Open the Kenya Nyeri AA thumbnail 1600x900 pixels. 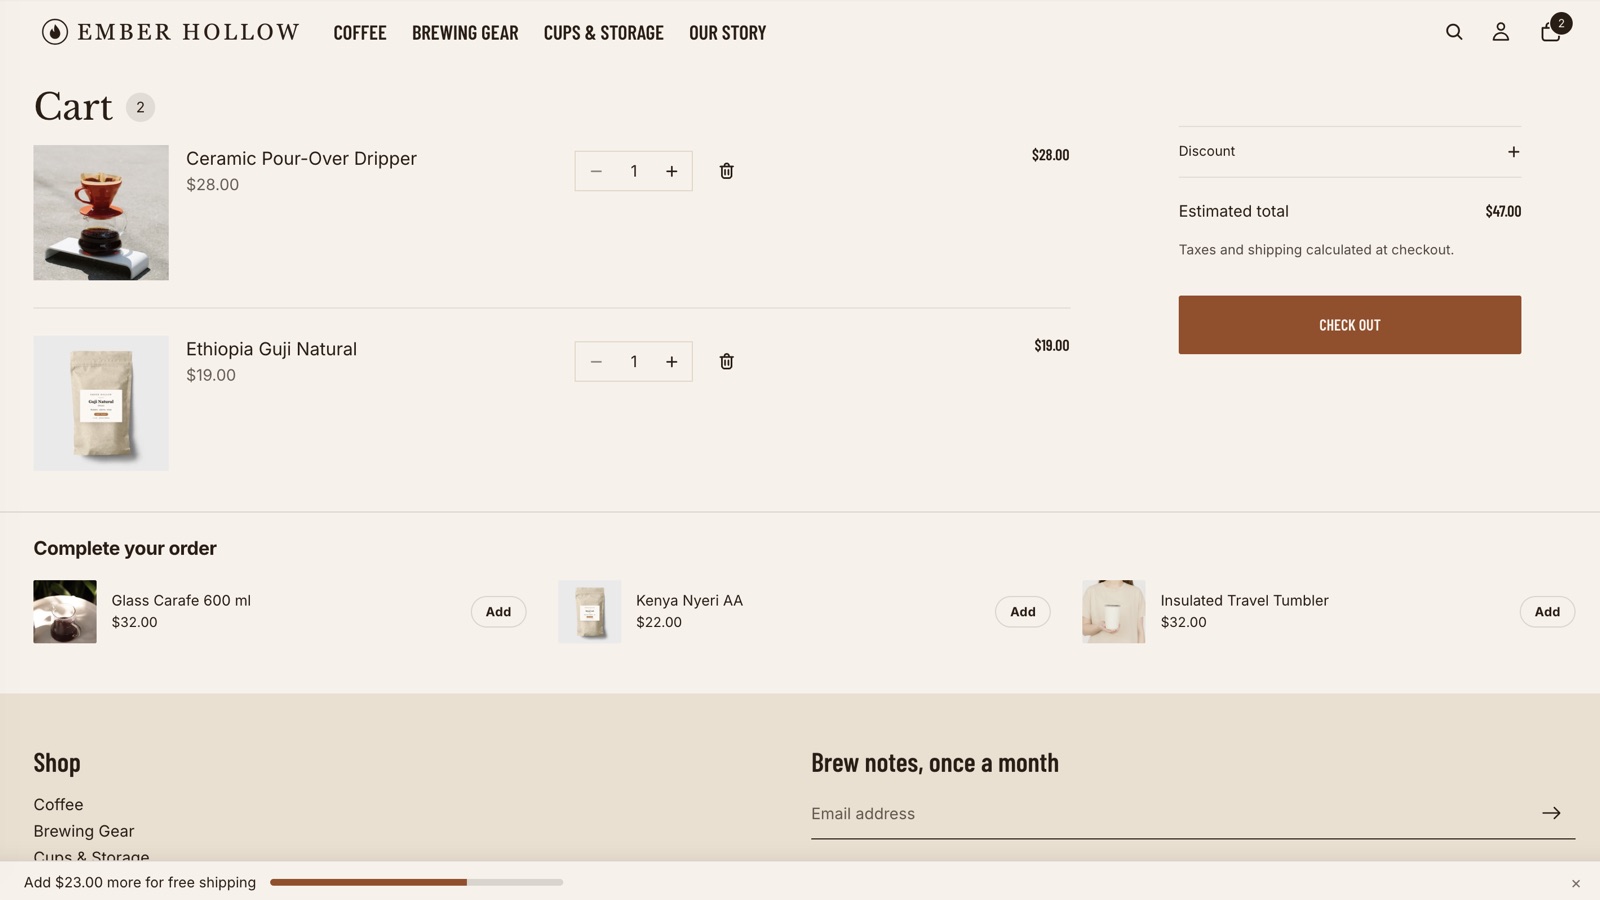coord(590,612)
